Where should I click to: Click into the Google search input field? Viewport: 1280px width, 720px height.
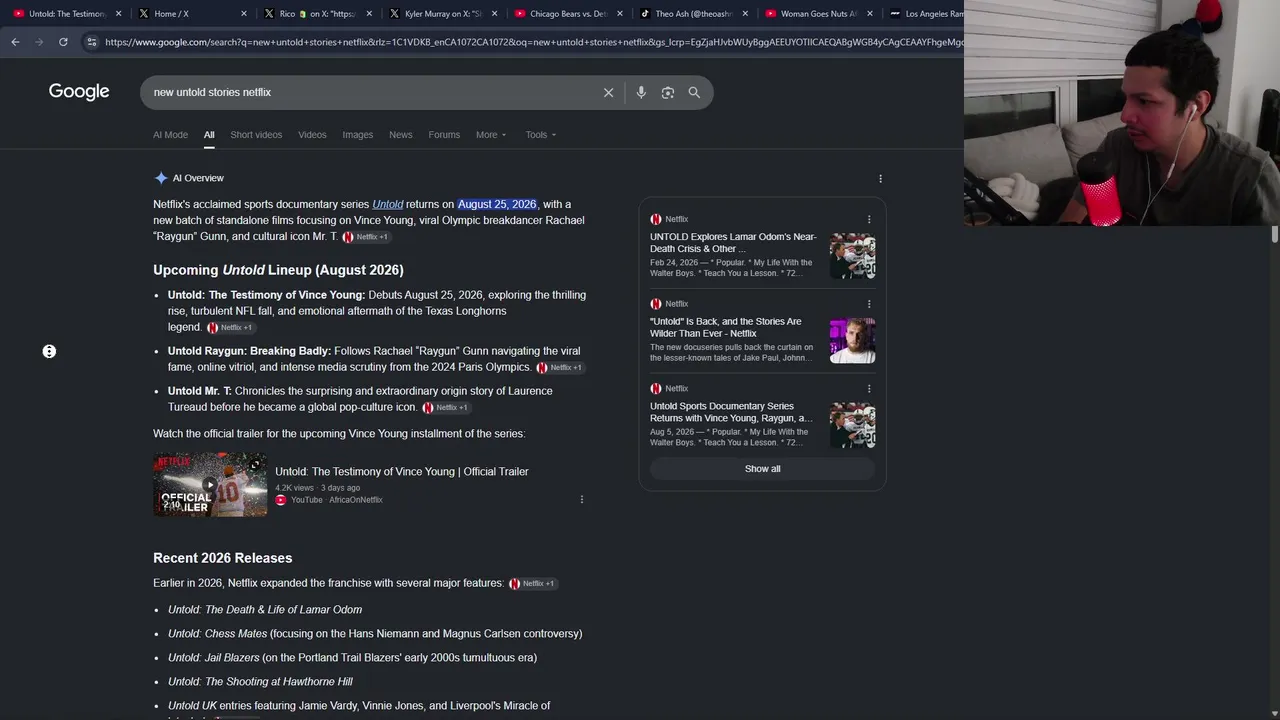(370, 92)
